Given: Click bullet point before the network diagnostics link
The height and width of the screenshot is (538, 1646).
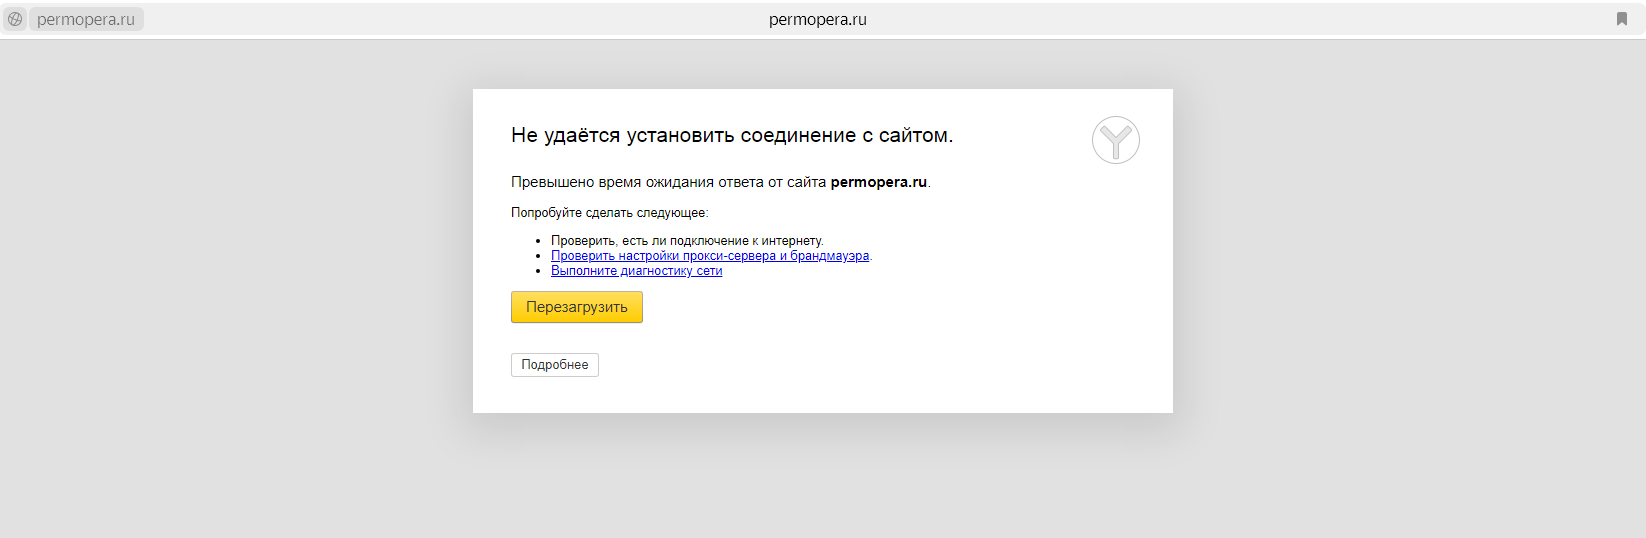Looking at the screenshot, I should tap(539, 271).
